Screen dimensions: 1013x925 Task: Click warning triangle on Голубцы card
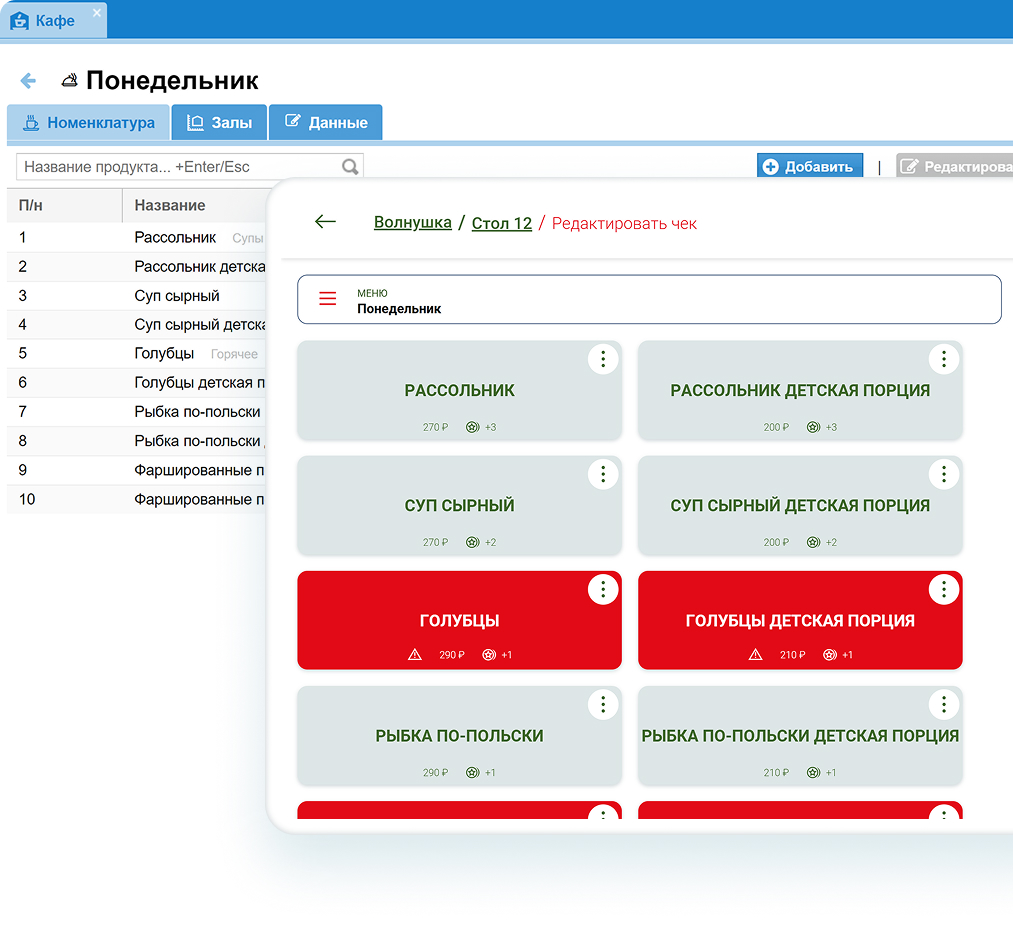coord(415,654)
